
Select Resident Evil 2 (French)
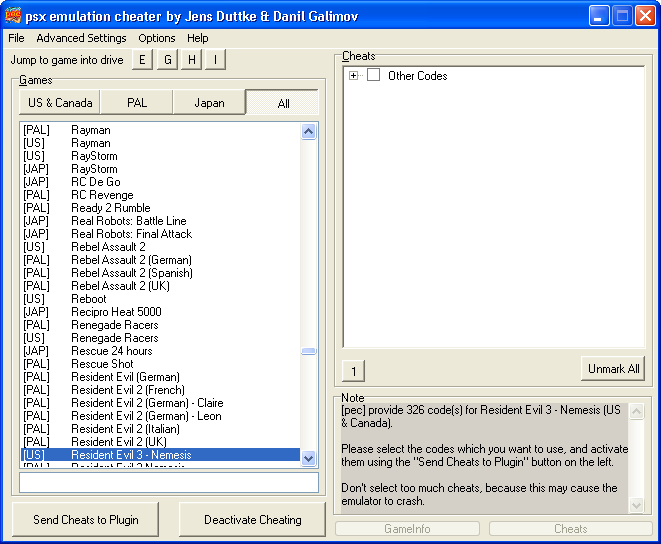pos(161,390)
